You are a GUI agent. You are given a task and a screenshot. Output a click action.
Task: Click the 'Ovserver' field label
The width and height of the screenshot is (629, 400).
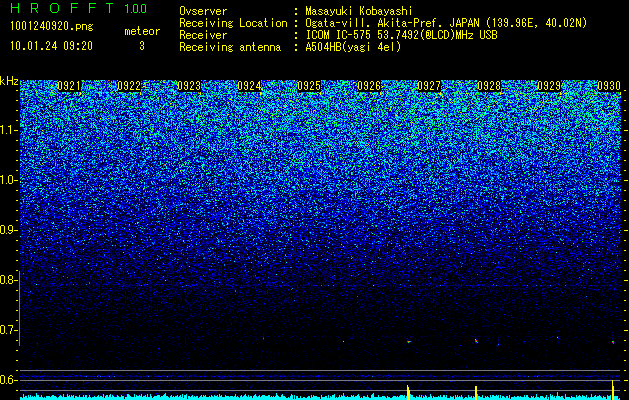click(203, 11)
